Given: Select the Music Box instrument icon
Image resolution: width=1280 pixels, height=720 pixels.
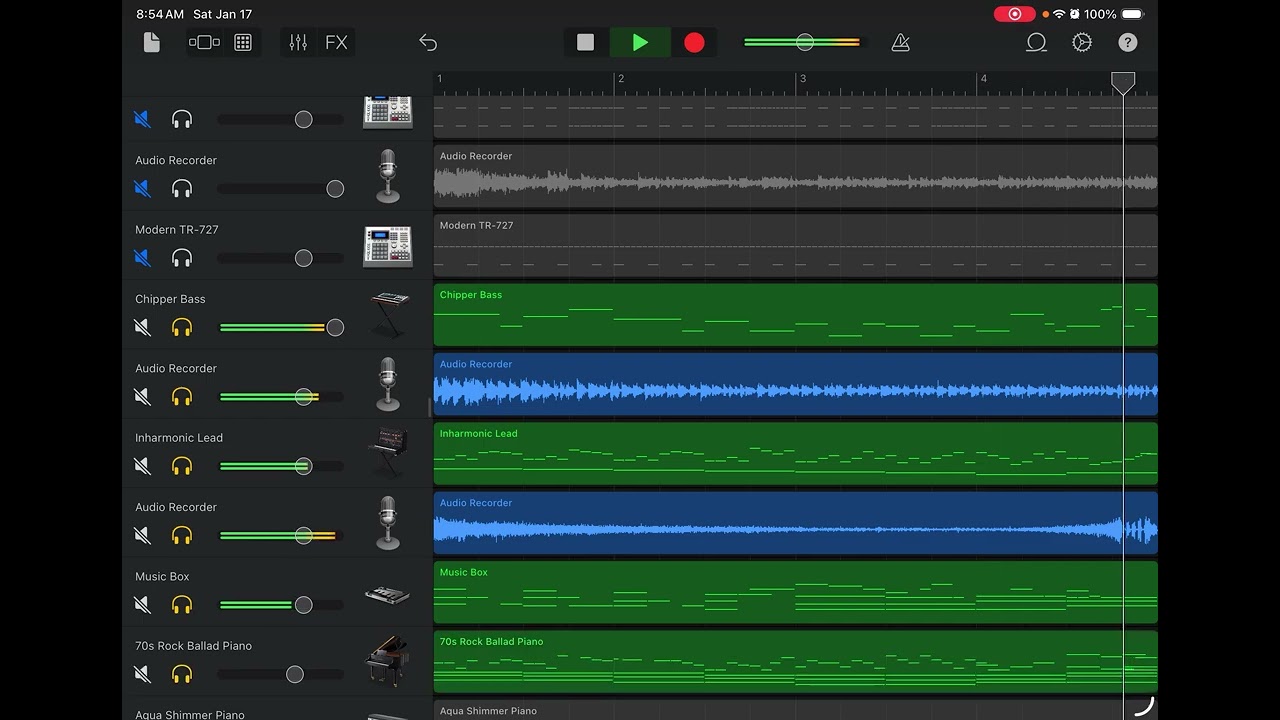Looking at the screenshot, I should point(388,595).
